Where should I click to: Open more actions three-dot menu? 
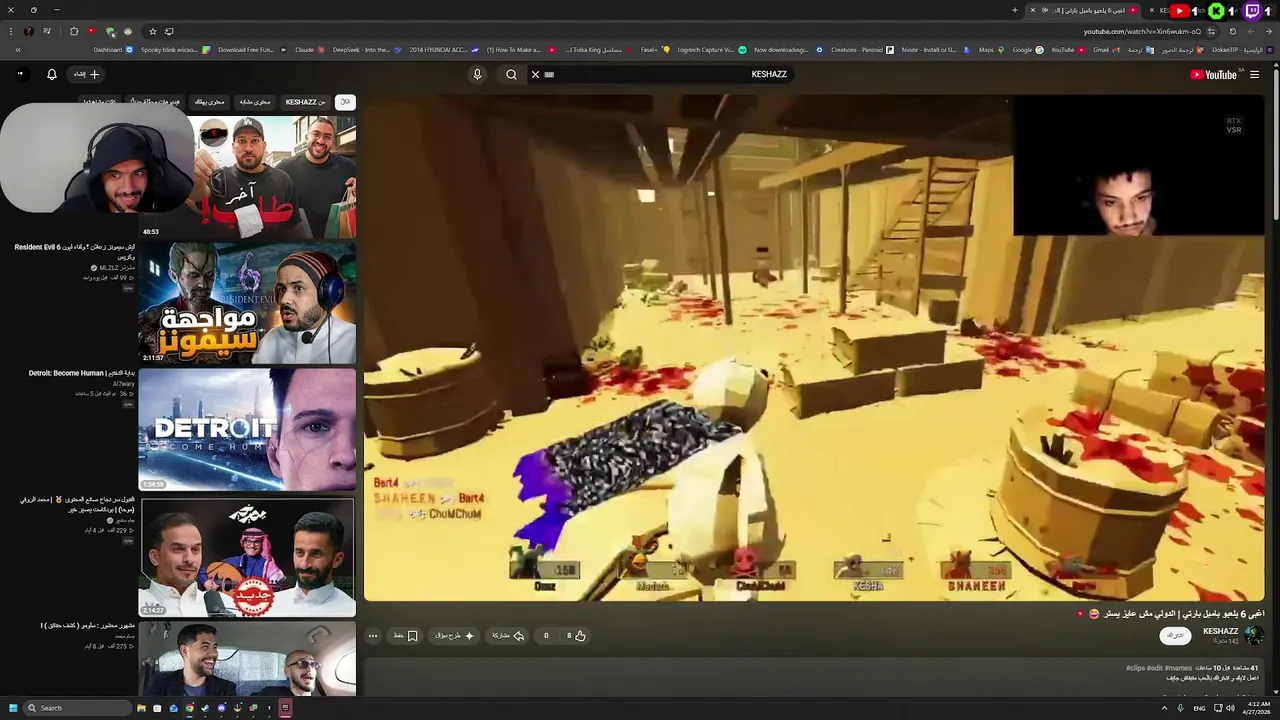point(373,636)
